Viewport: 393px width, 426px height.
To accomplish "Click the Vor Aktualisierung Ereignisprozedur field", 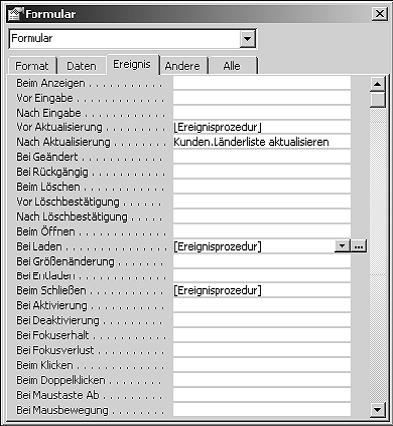I will 262,127.
